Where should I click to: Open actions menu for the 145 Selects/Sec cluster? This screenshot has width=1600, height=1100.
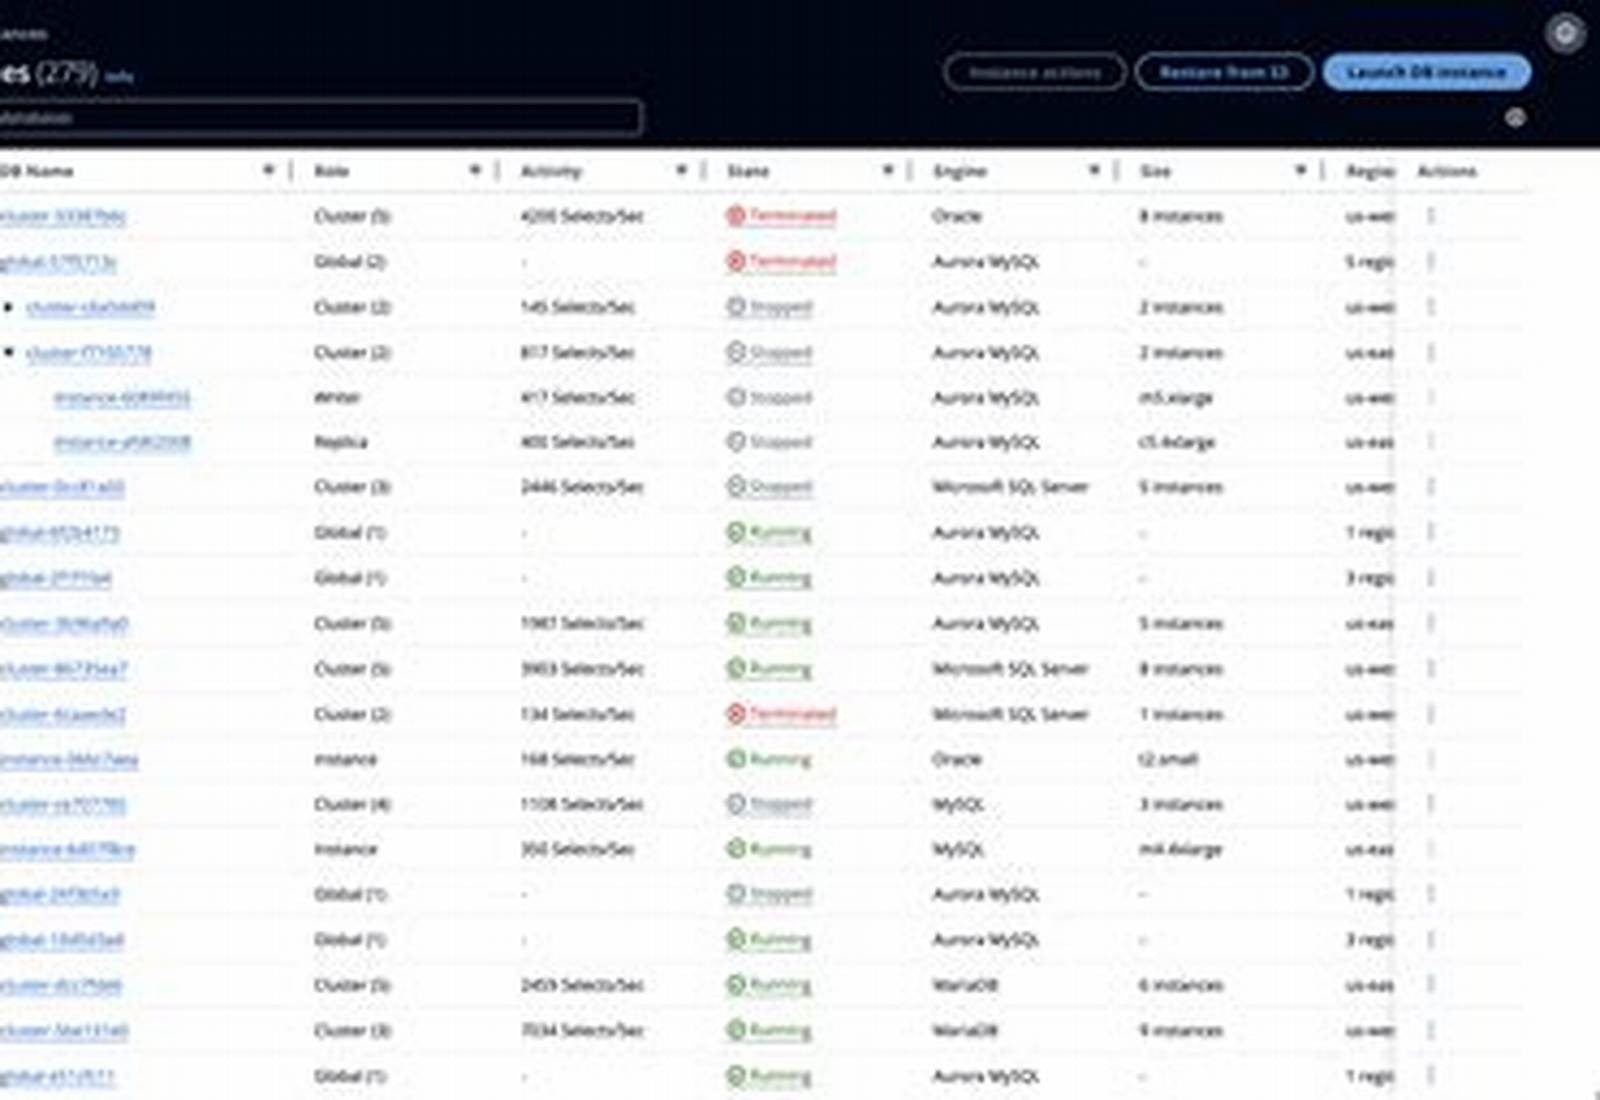(x=1431, y=307)
